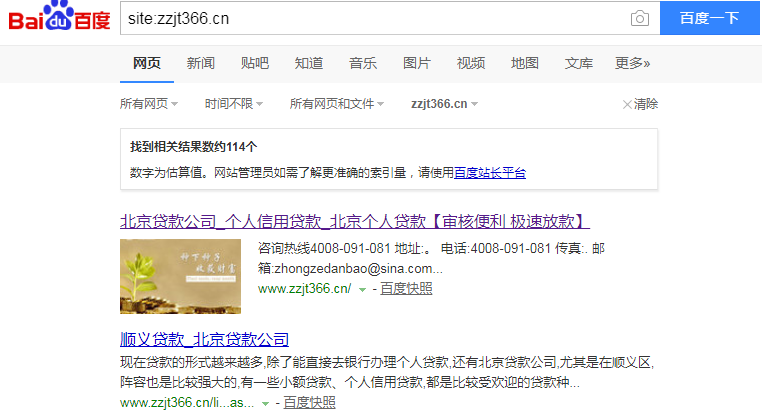Select the 地图 tab
Viewport: 762px width, 419px height.
(x=524, y=63)
